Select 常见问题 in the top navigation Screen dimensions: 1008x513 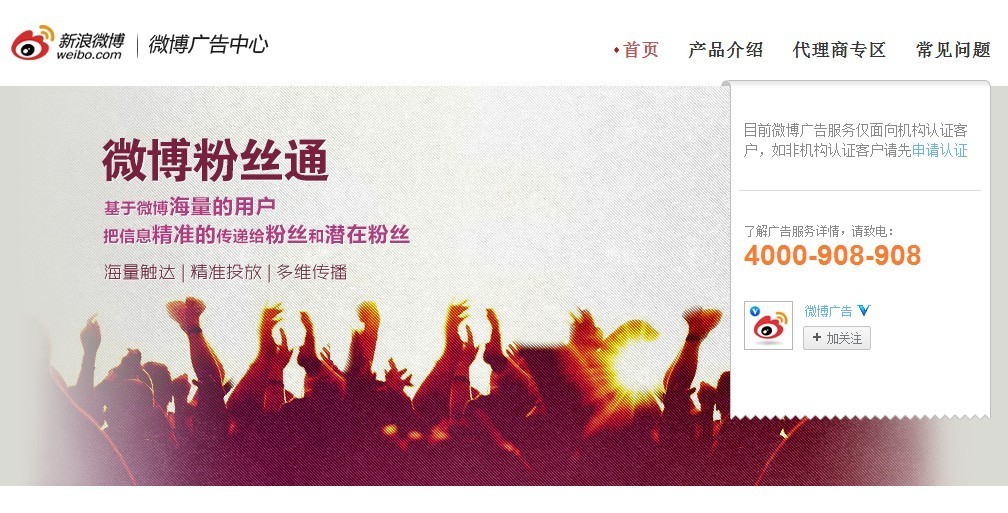point(953,50)
